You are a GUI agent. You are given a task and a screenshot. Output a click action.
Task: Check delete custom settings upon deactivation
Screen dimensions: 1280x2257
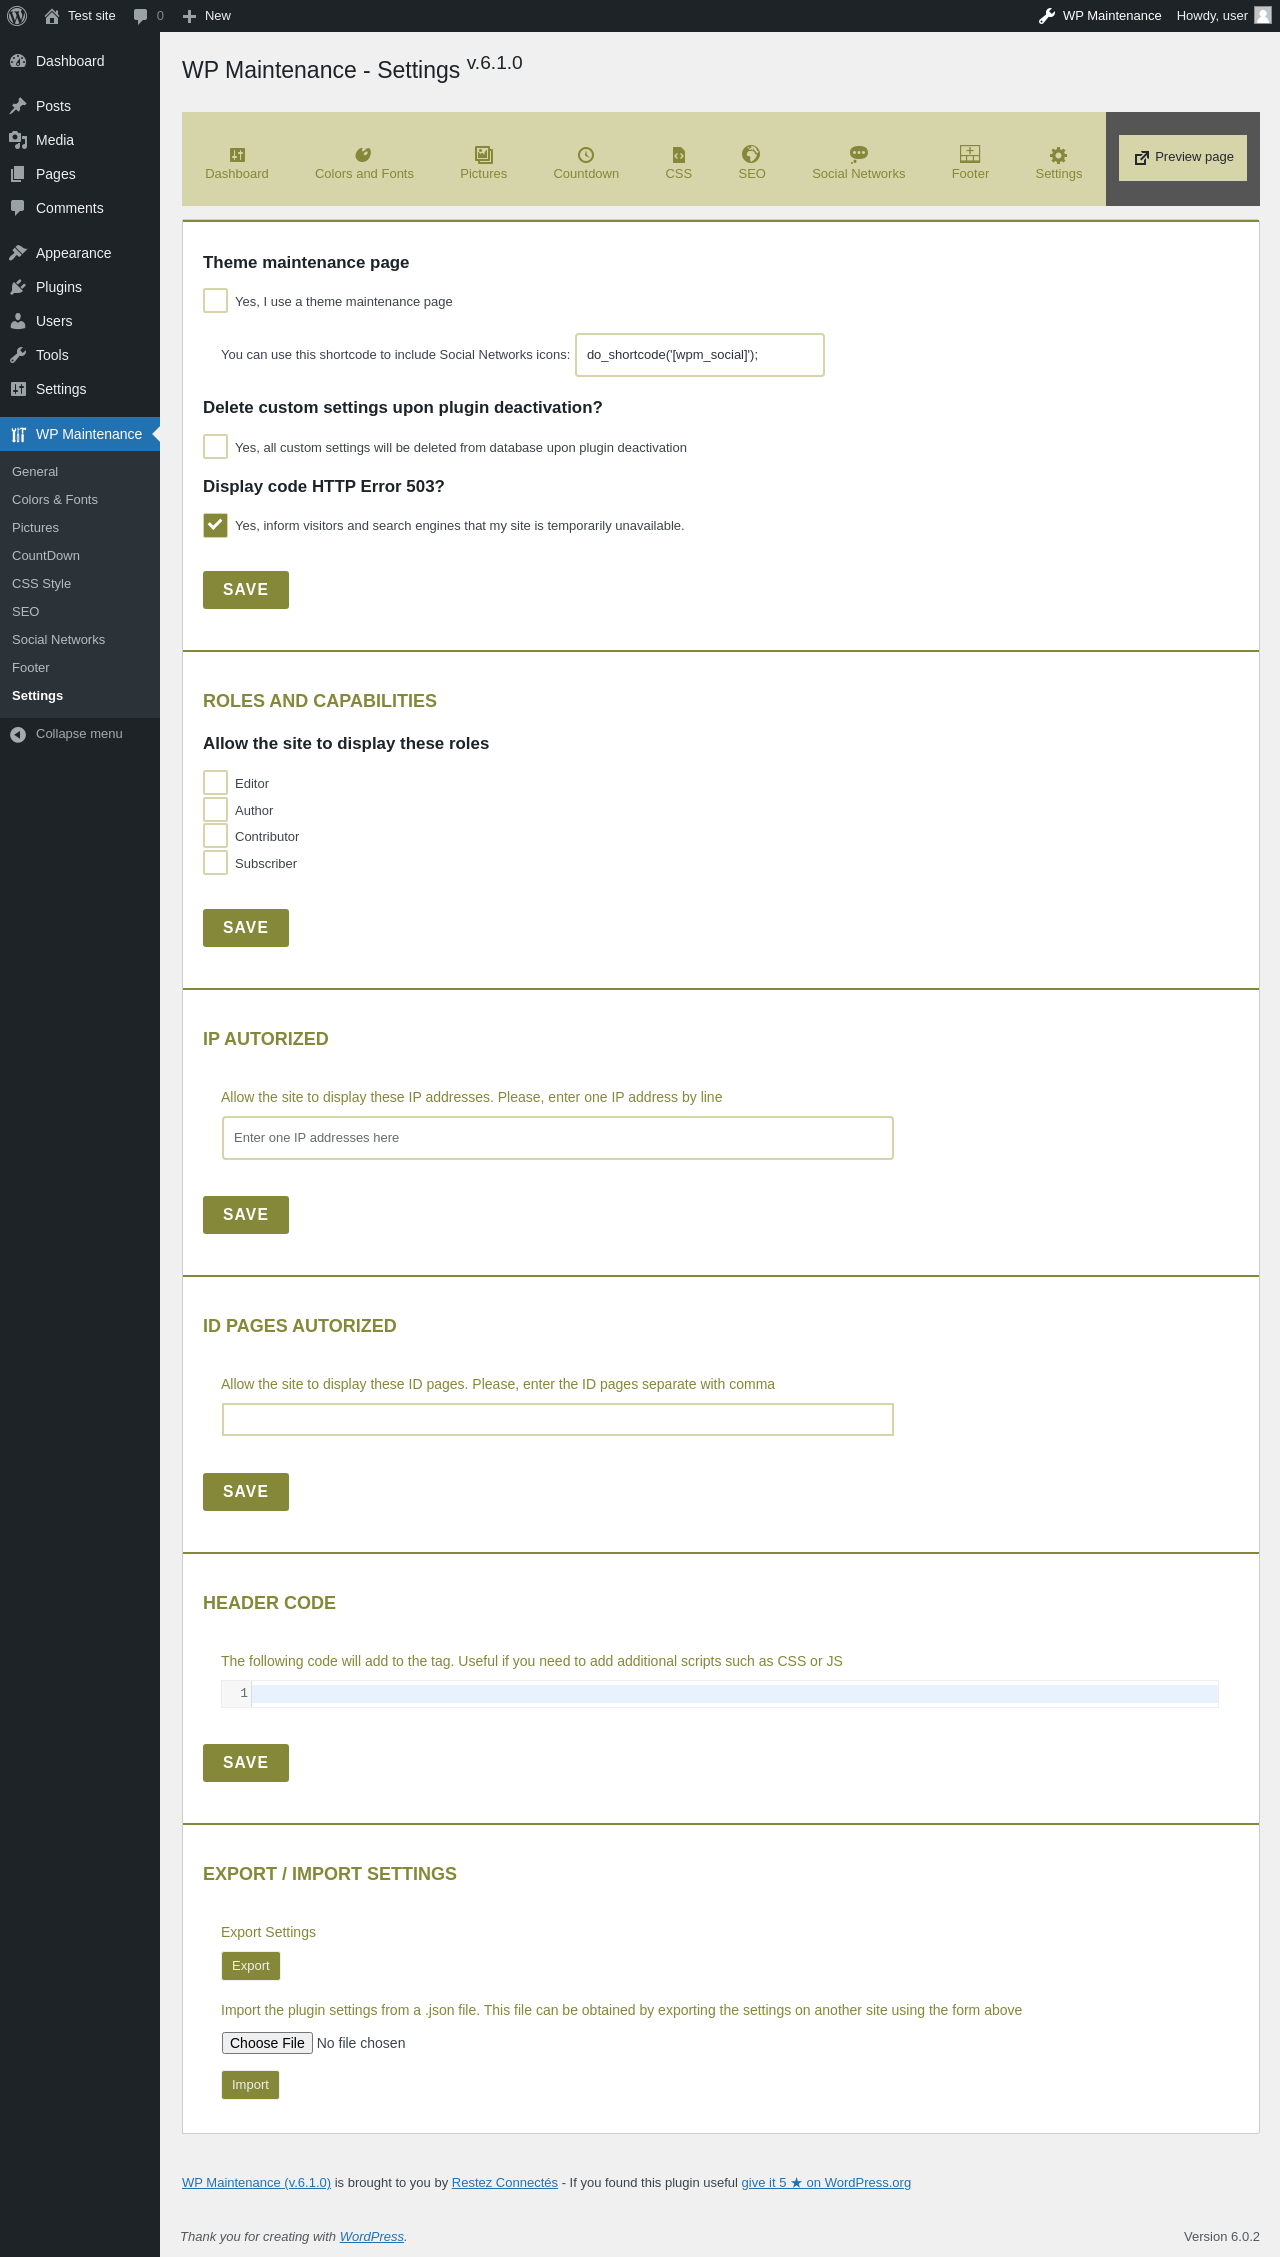(x=215, y=446)
